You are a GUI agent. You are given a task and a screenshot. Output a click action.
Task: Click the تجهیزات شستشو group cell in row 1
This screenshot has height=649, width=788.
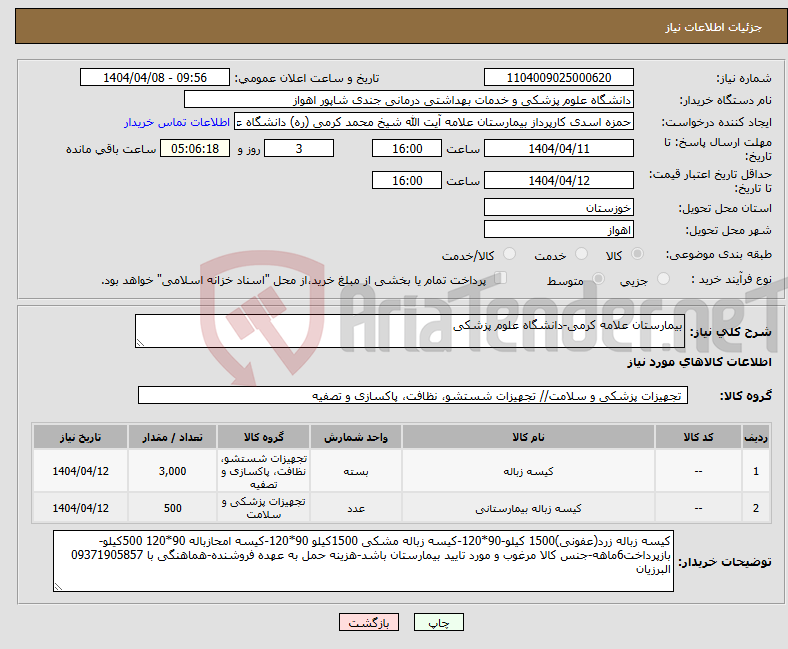point(263,471)
